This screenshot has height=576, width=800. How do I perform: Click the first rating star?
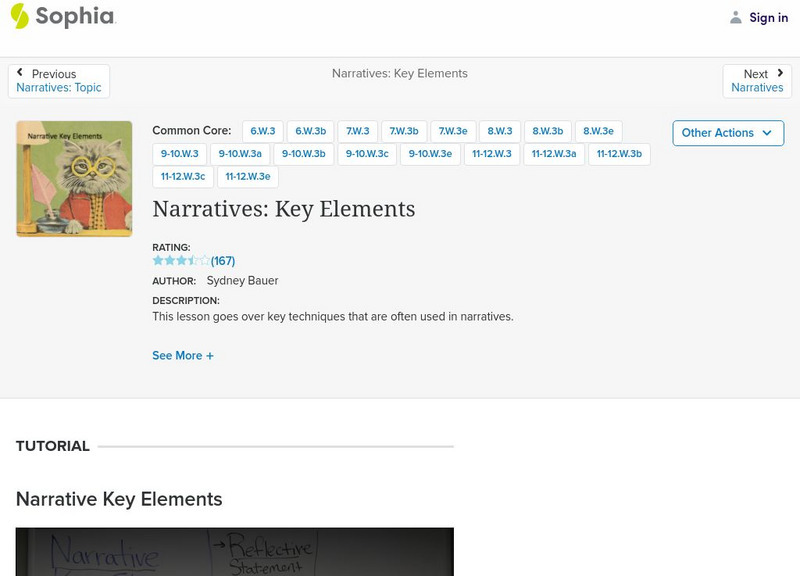coord(156,260)
